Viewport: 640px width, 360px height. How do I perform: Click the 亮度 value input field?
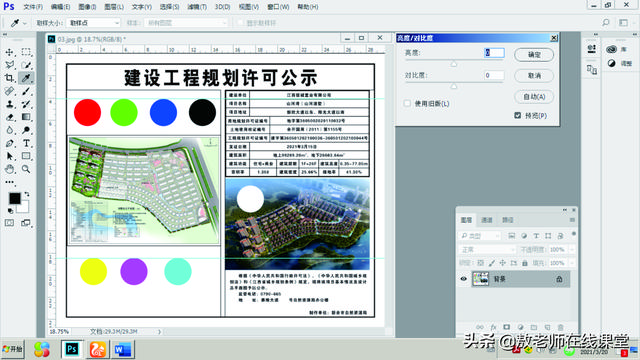pyautogui.click(x=494, y=53)
